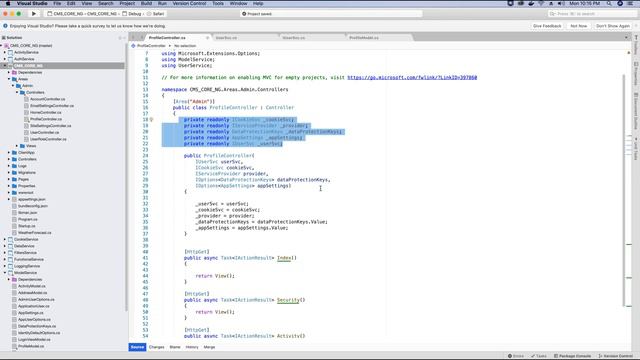Click the Not Now button
The width and height of the screenshot is (640, 360).
(579, 26)
